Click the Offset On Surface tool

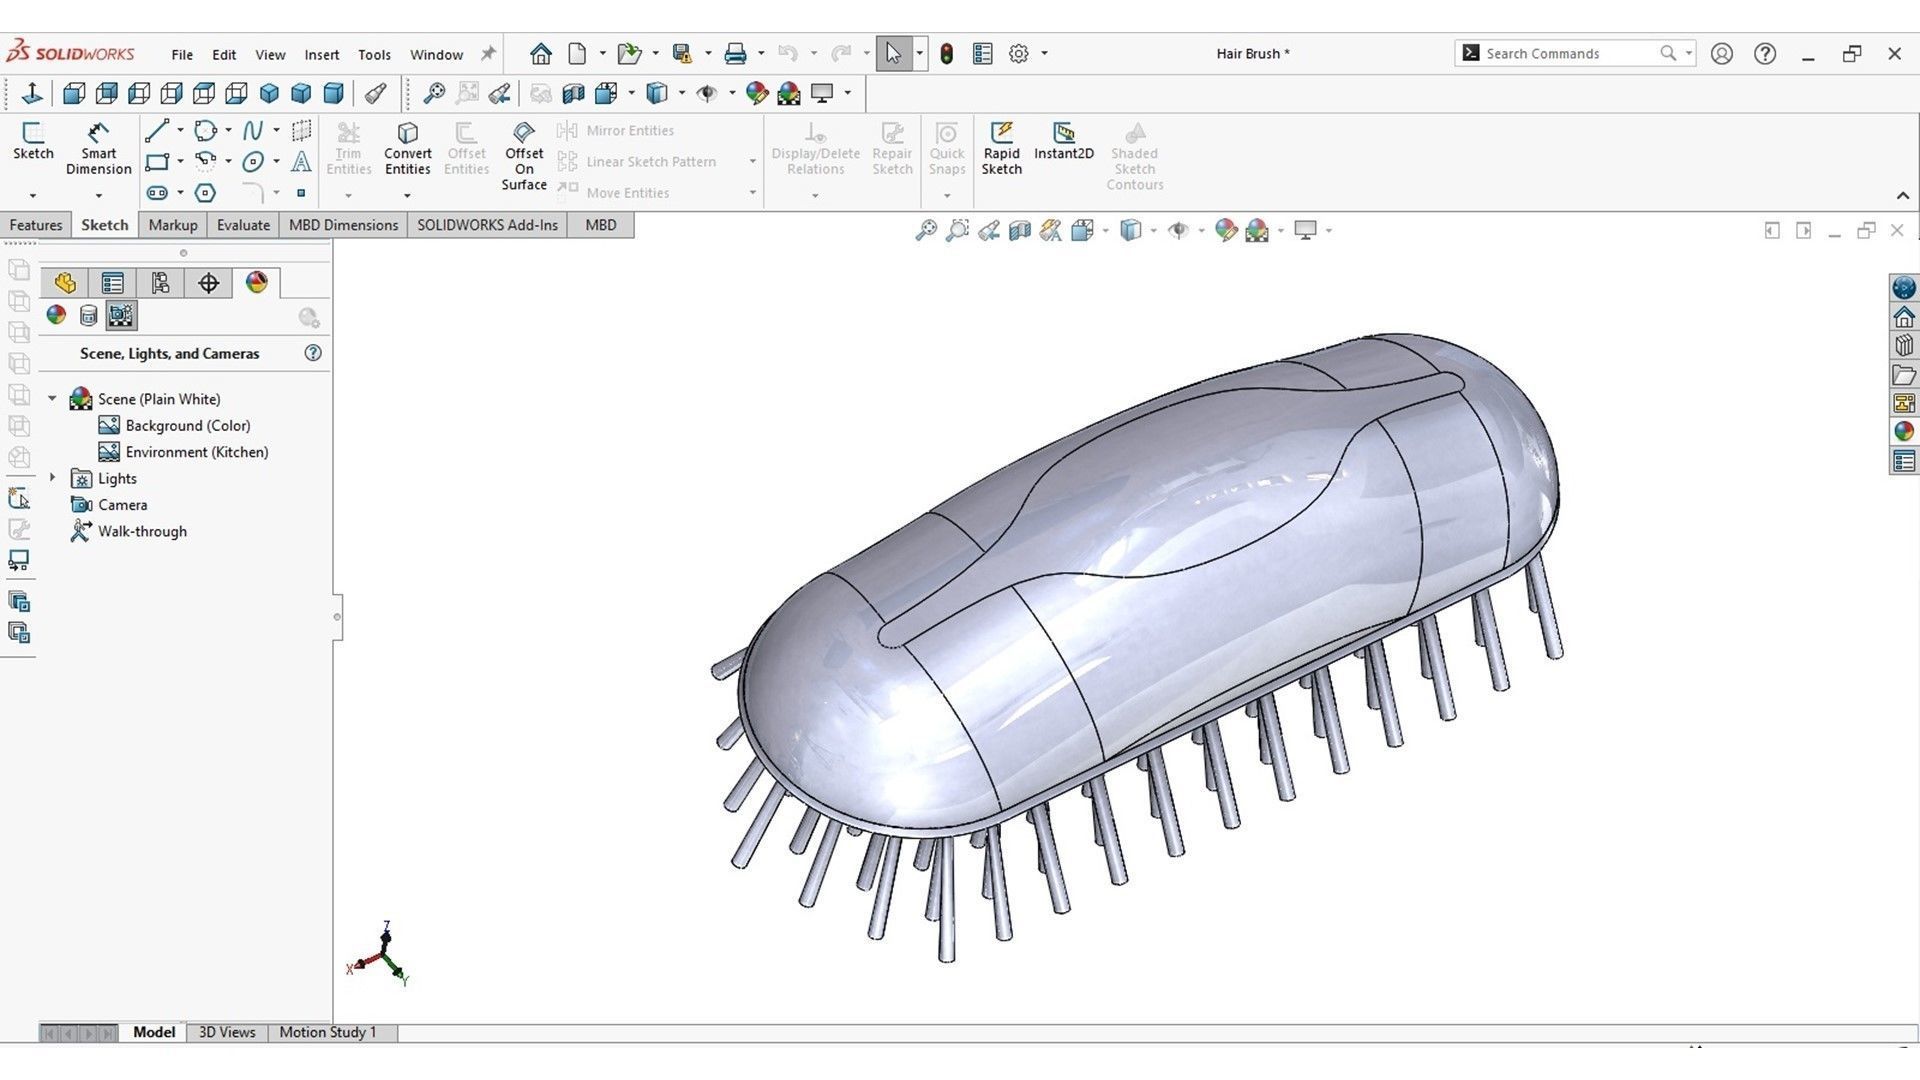pyautogui.click(x=523, y=155)
